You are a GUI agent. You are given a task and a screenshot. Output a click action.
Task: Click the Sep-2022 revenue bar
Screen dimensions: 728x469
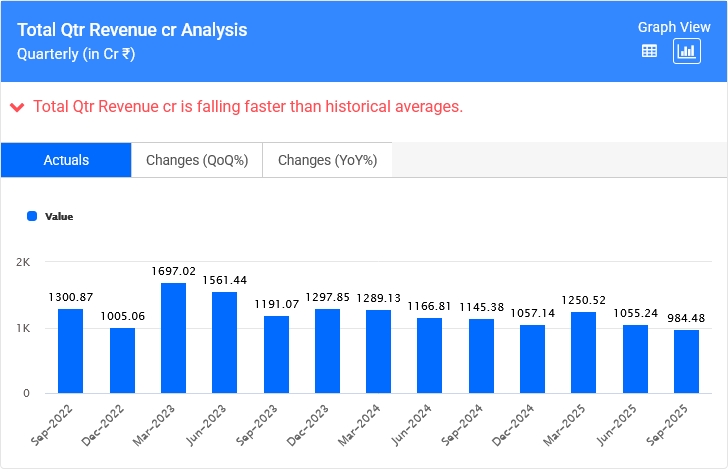[x=70, y=350]
